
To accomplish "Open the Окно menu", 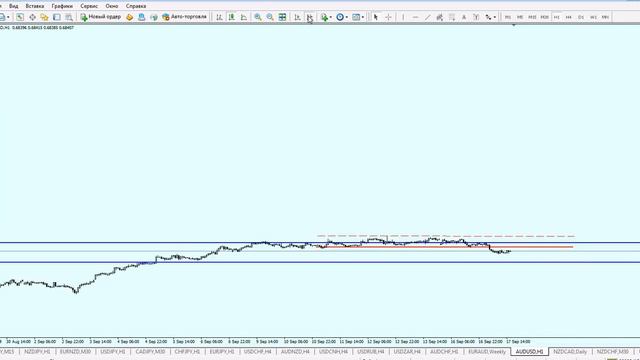I will click(111, 6).
